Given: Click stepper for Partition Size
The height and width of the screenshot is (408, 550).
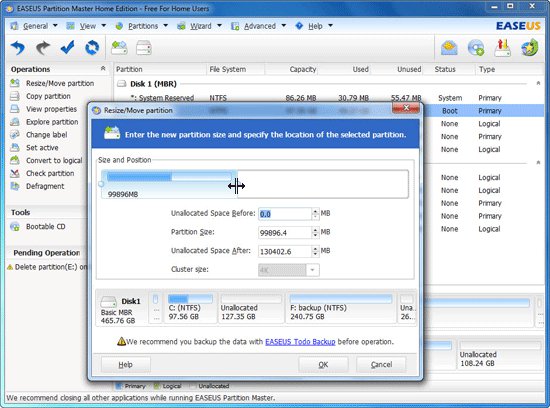Looking at the screenshot, I should click(315, 233).
